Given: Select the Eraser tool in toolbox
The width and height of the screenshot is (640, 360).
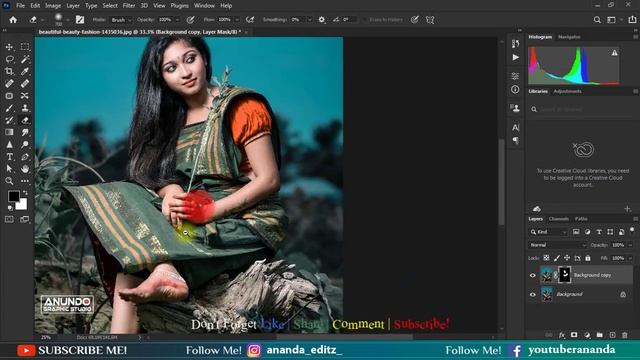Looking at the screenshot, I should coord(25,120).
